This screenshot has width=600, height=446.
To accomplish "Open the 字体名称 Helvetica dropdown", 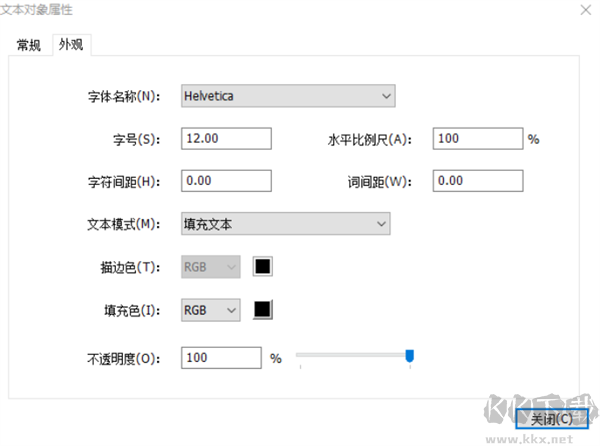I will [x=288, y=96].
